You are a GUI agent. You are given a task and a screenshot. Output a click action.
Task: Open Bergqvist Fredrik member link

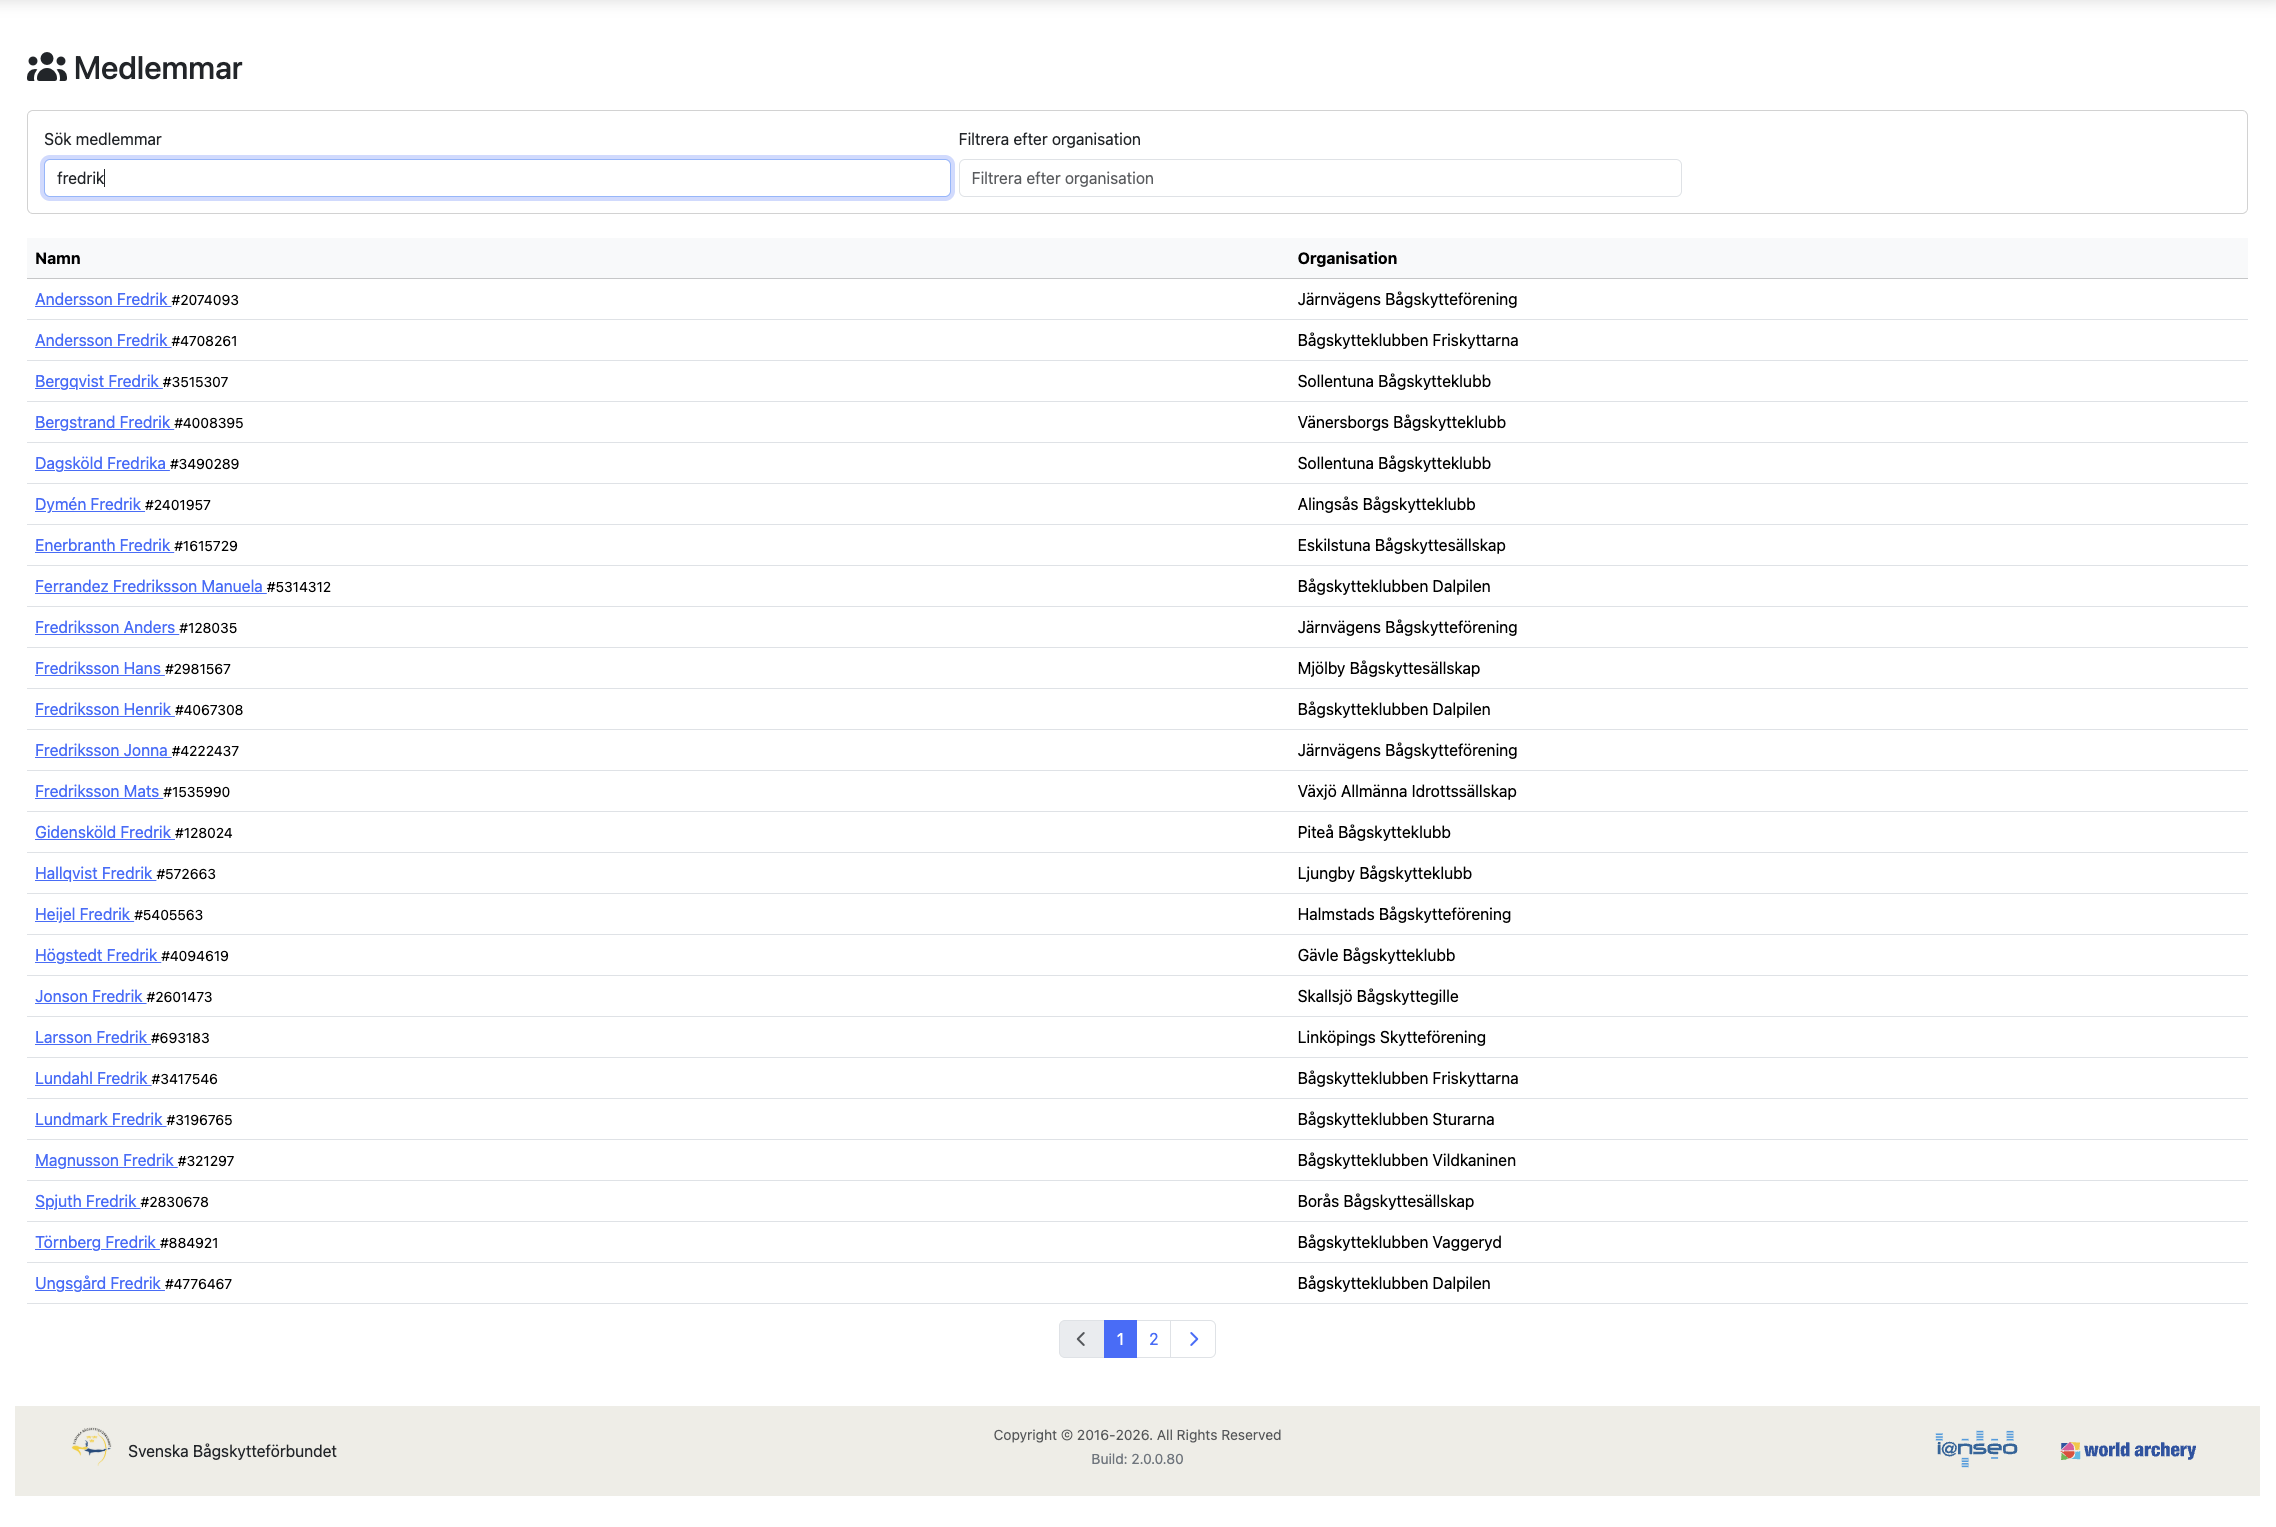[x=97, y=381]
